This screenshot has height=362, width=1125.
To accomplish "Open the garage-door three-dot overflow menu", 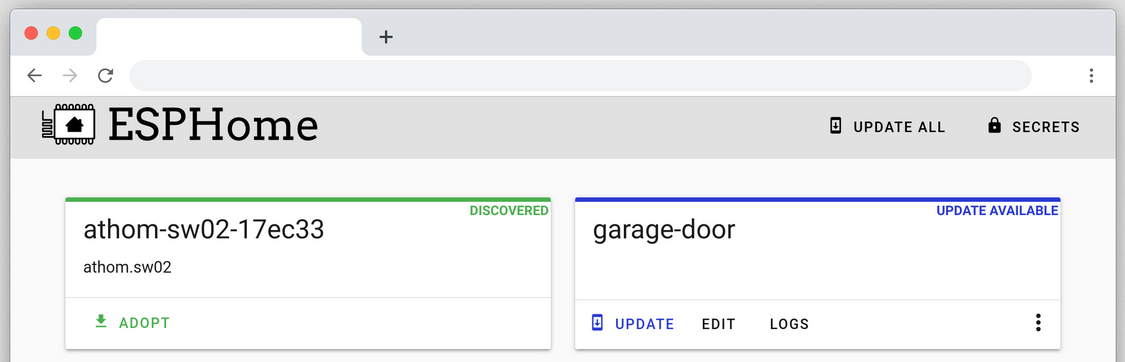I will pyautogui.click(x=1037, y=323).
